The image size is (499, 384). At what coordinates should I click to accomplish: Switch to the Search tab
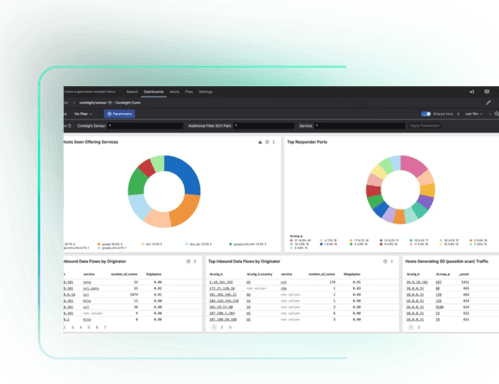[x=132, y=92]
